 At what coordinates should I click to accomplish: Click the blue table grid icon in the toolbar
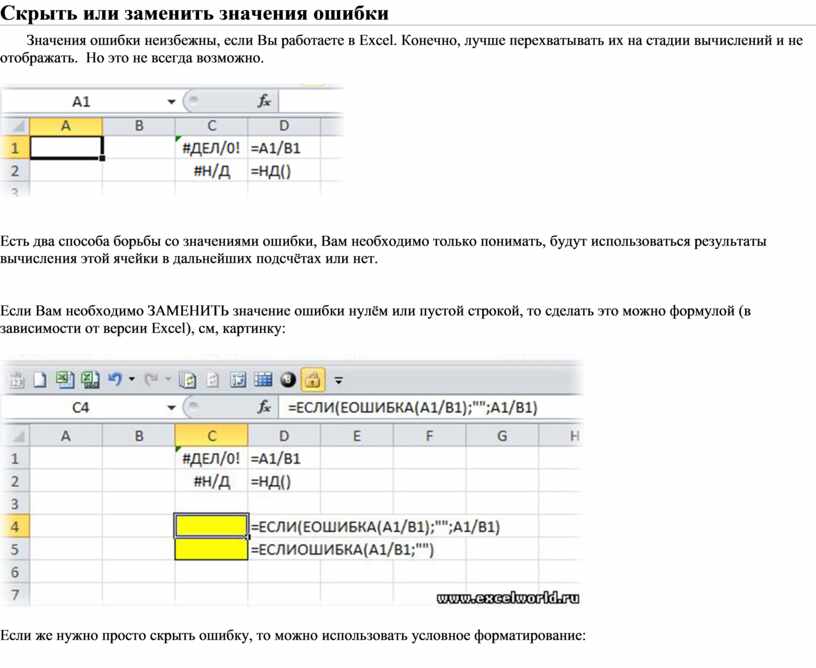pos(263,380)
